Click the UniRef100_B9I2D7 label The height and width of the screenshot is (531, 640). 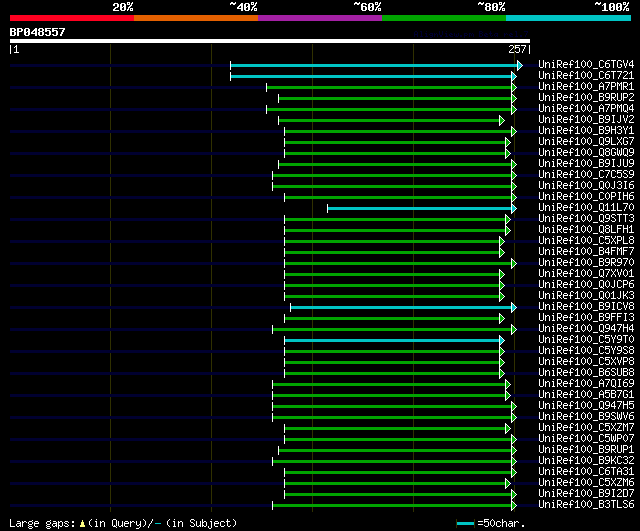click(586, 494)
